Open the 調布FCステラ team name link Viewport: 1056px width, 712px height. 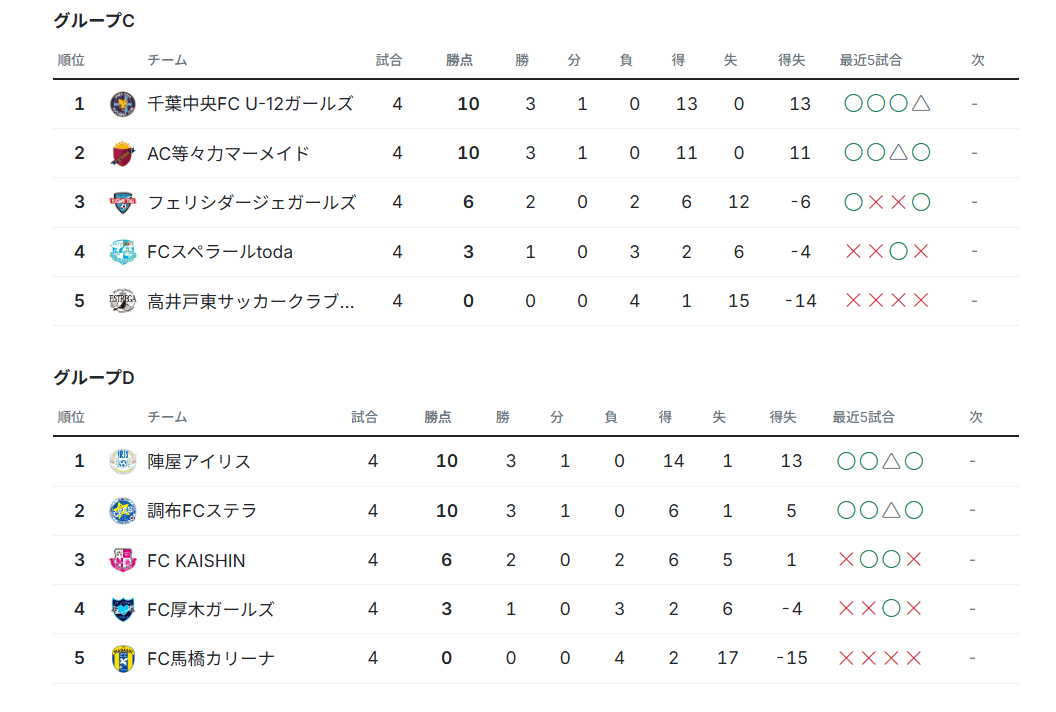pos(202,511)
